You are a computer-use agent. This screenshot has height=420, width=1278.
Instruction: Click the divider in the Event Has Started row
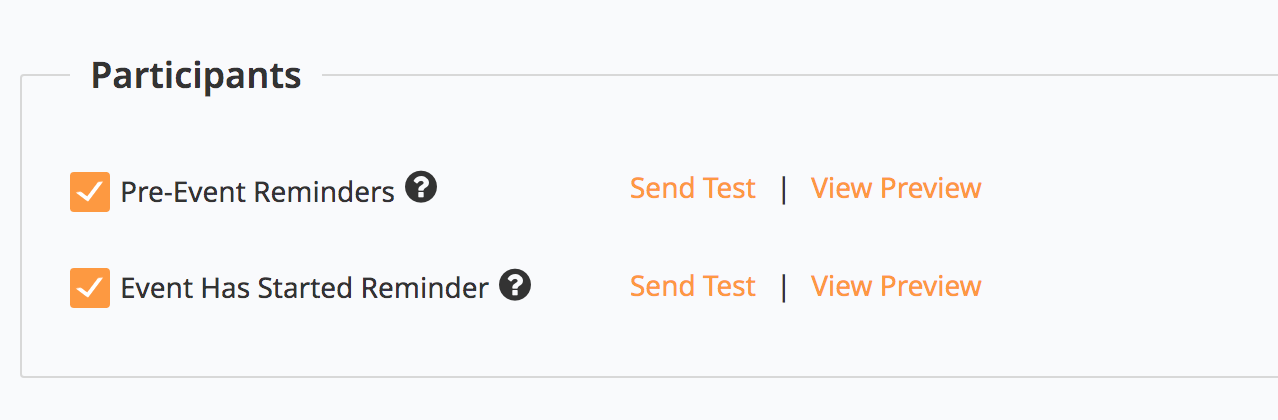click(784, 287)
